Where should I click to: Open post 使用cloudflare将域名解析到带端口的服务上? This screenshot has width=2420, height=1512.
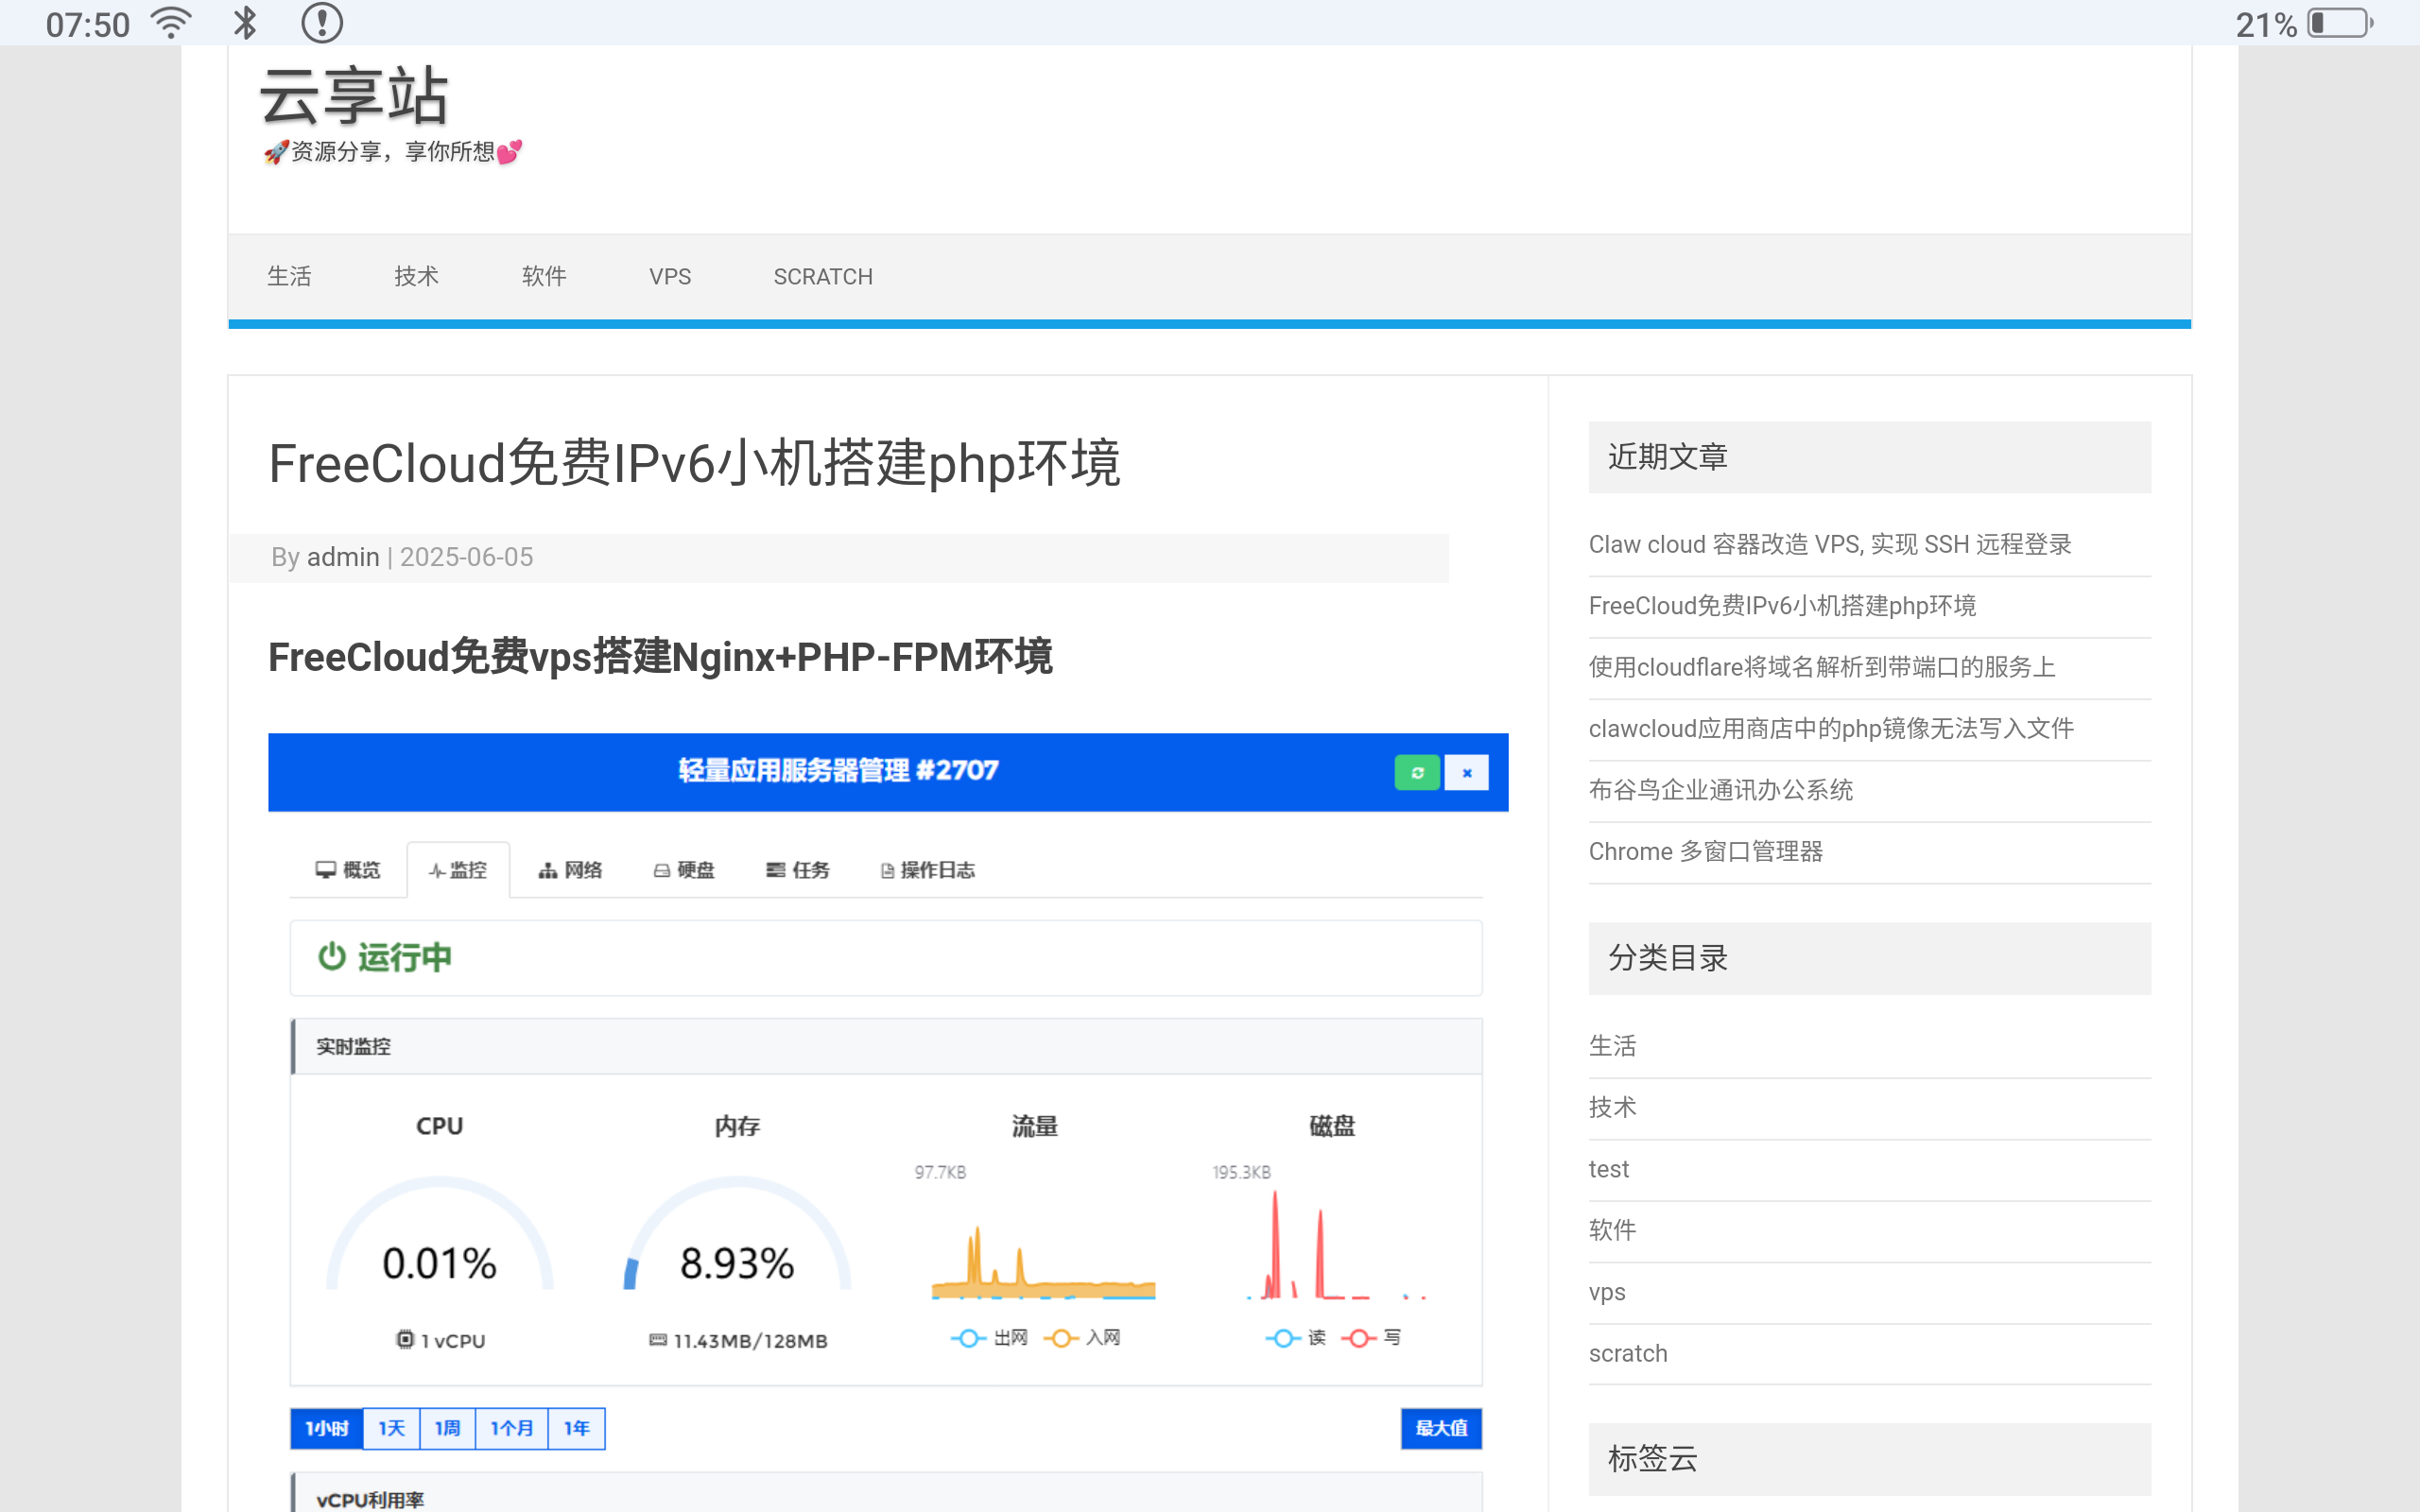tap(1822, 667)
